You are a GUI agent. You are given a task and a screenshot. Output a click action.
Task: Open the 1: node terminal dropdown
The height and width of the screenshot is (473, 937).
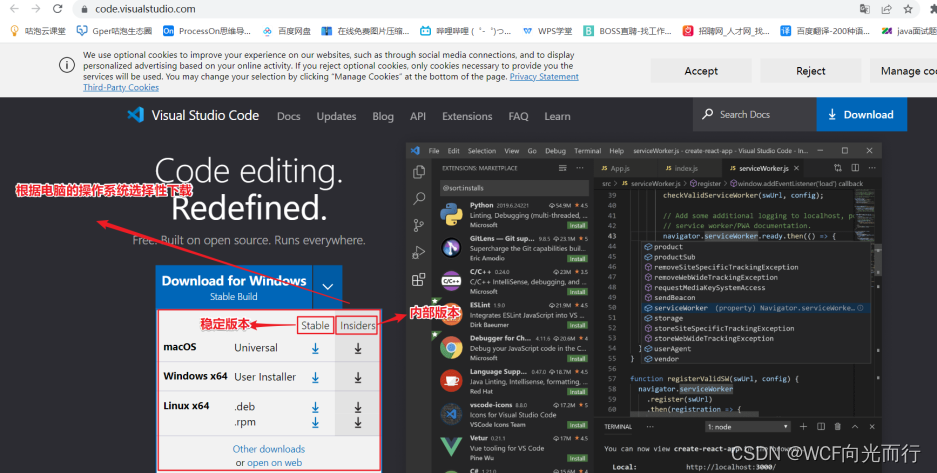[748, 427]
